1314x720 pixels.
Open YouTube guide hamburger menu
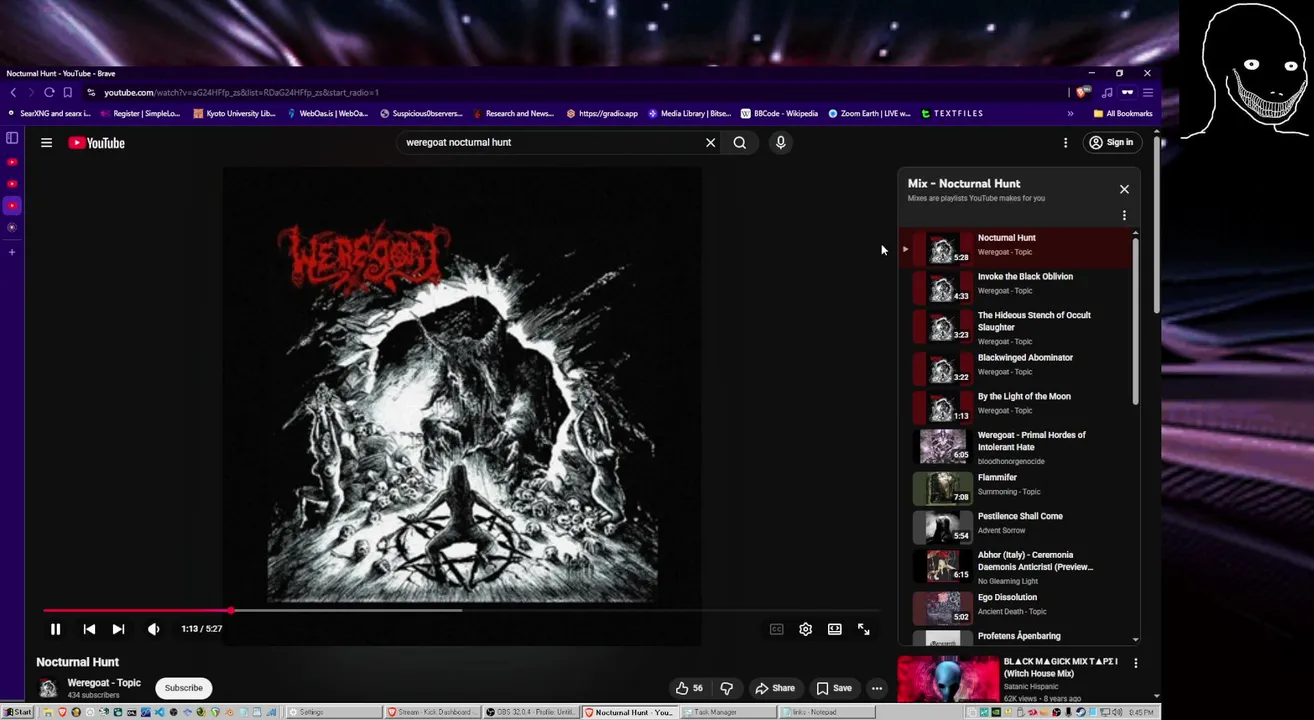[46, 143]
